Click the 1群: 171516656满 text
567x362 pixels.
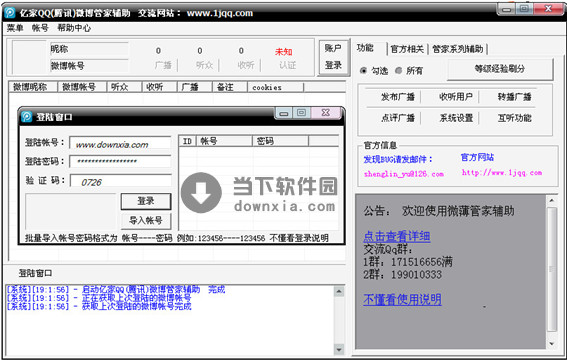[x=408, y=262]
